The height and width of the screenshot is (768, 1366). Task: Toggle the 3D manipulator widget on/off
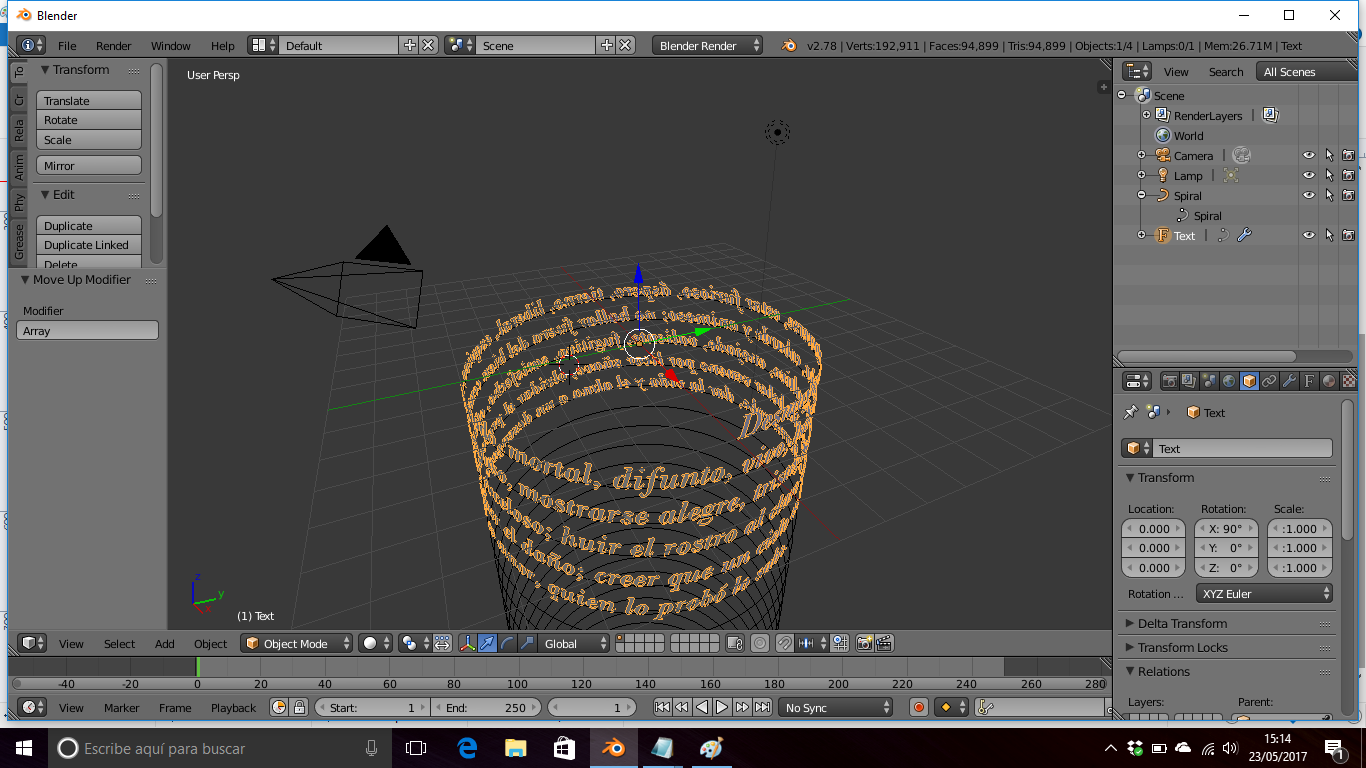(467, 643)
